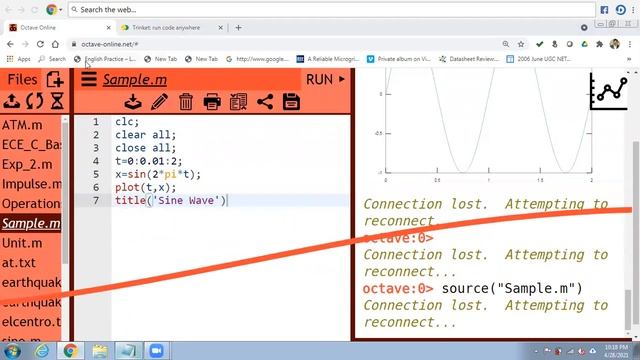This screenshot has height=360, width=640.
Task: Click the console panel scrollbar
Action: point(629,309)
